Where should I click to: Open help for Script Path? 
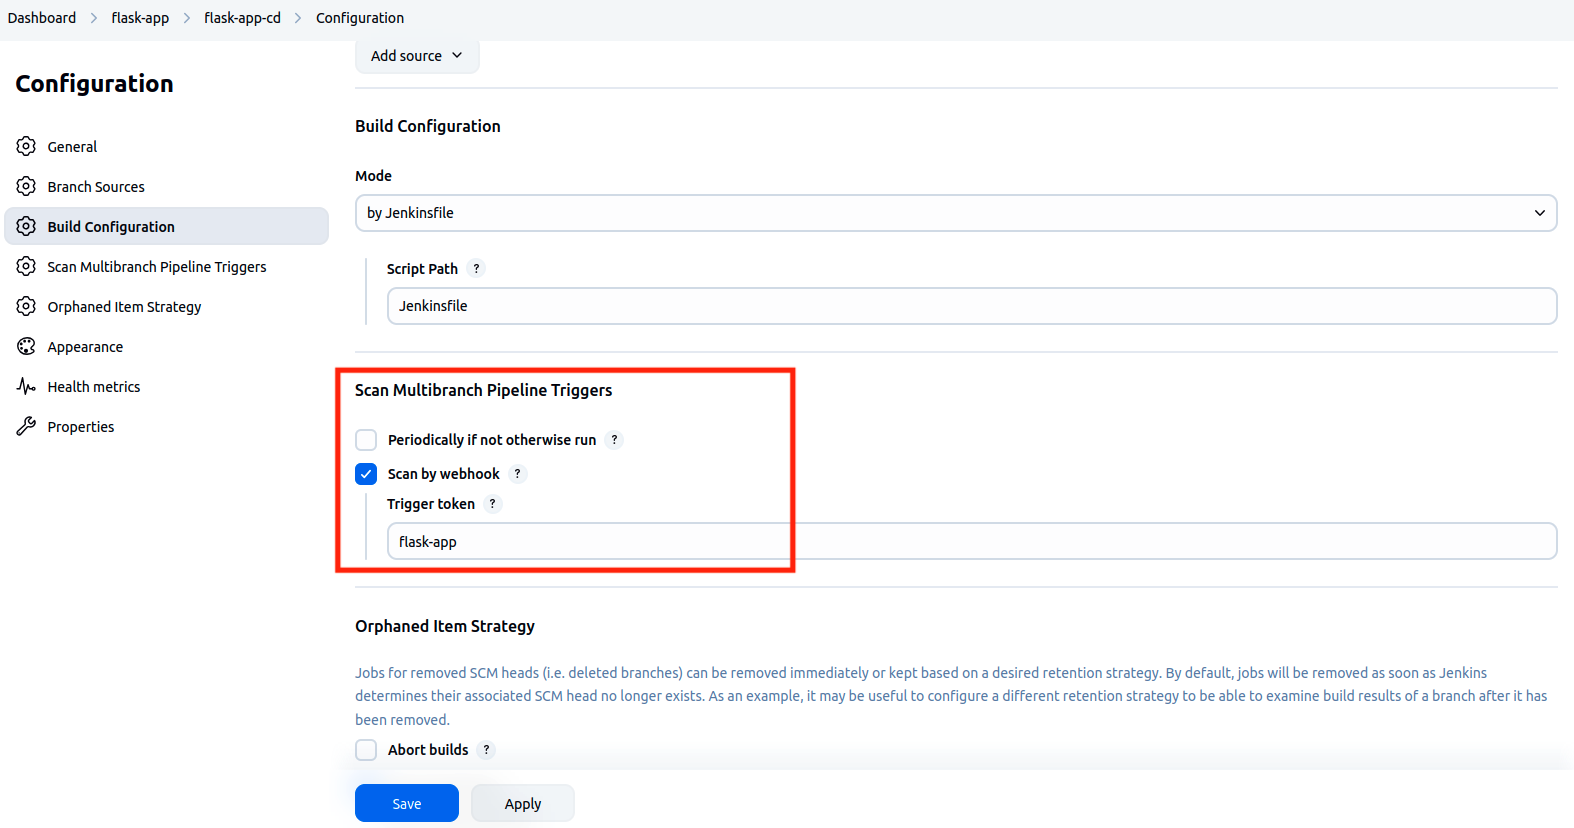click(476, 268)
